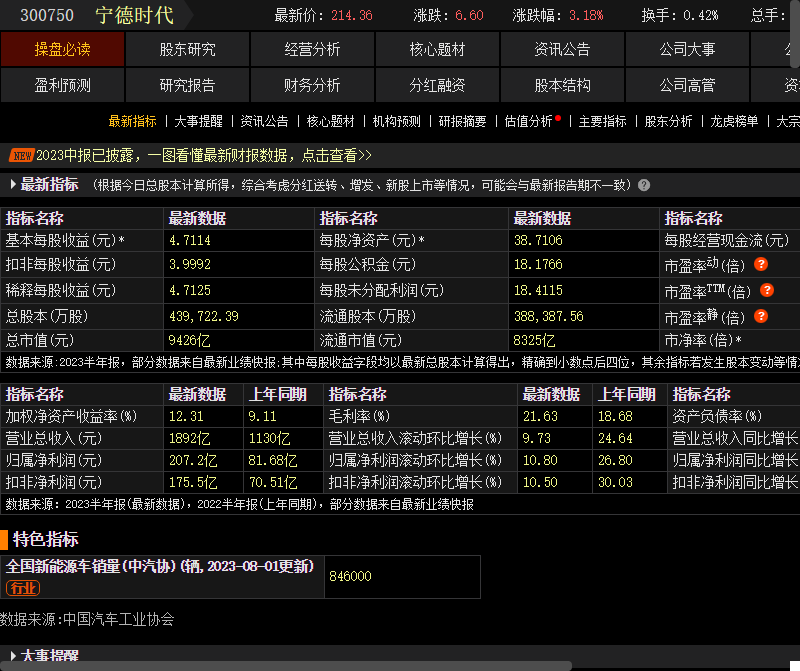
Task: Click 每股净资产 value 38.7106
Action: 538,240
